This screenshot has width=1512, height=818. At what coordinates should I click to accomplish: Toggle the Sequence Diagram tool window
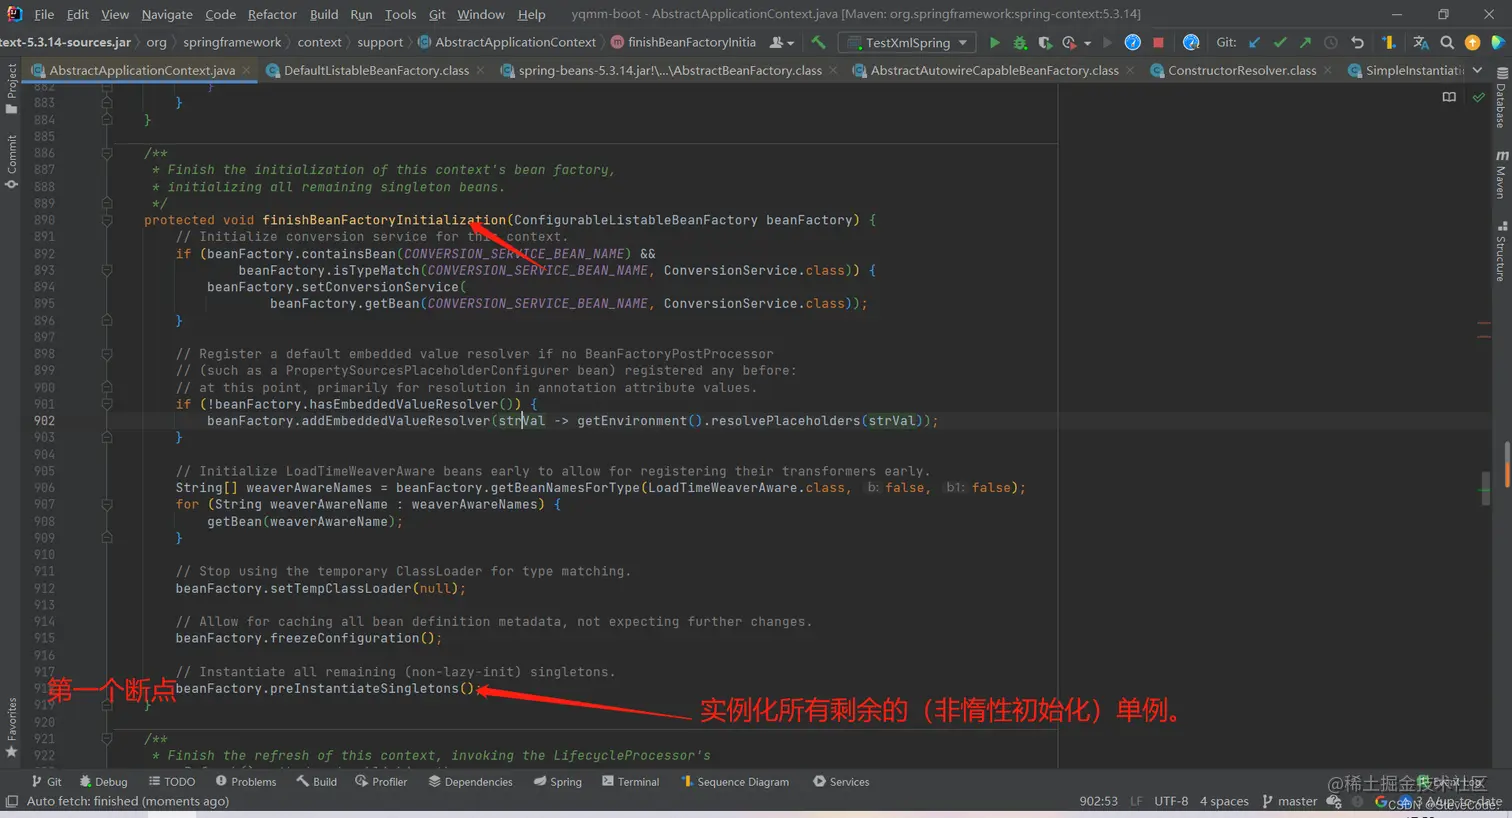(x=734, y=782)
